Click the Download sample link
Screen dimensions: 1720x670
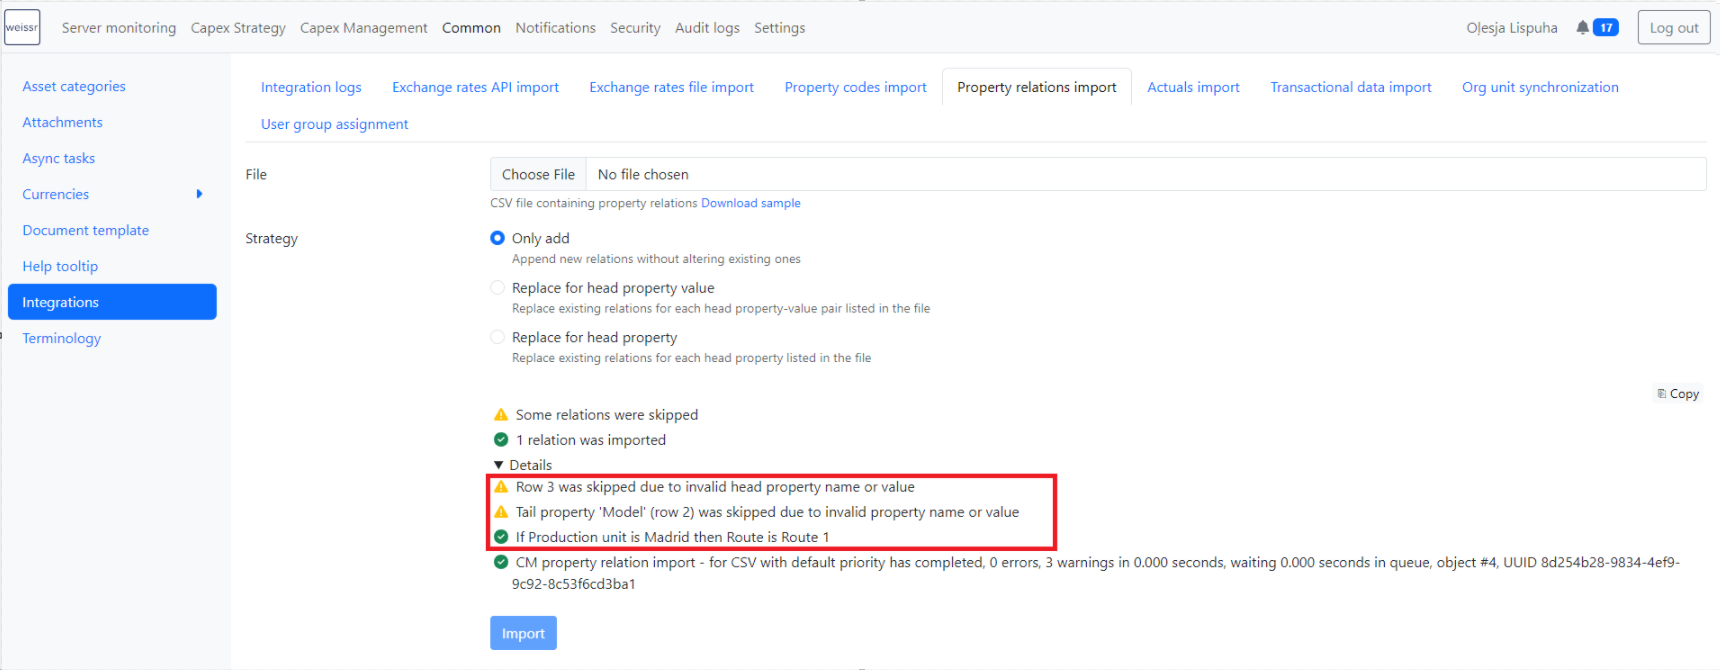[750, 203]
